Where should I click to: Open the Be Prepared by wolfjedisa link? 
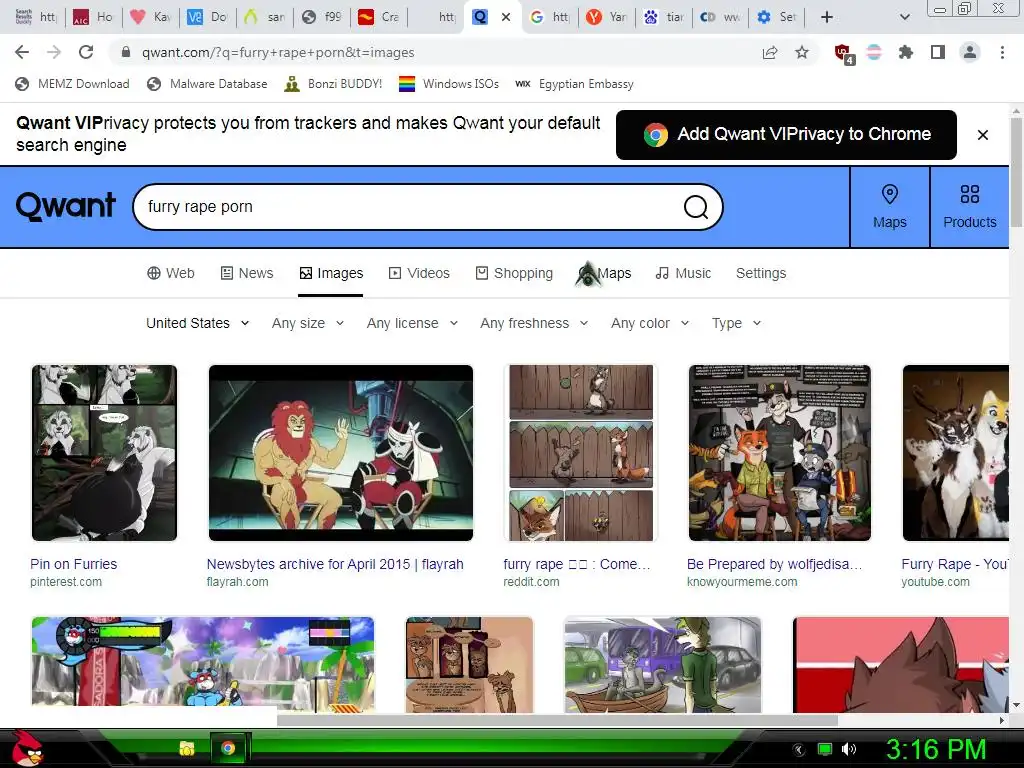click(x=774, y=564)
